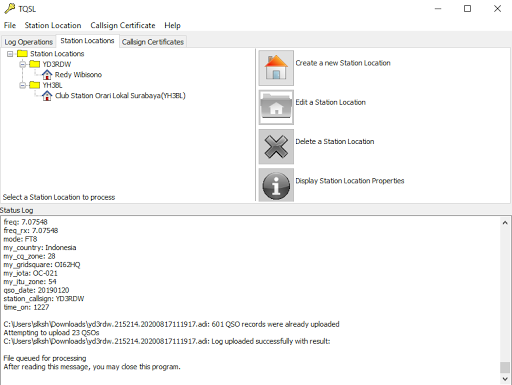
Task: Click the Edit a Station Location folder icon
Action: tap(276, 107)
